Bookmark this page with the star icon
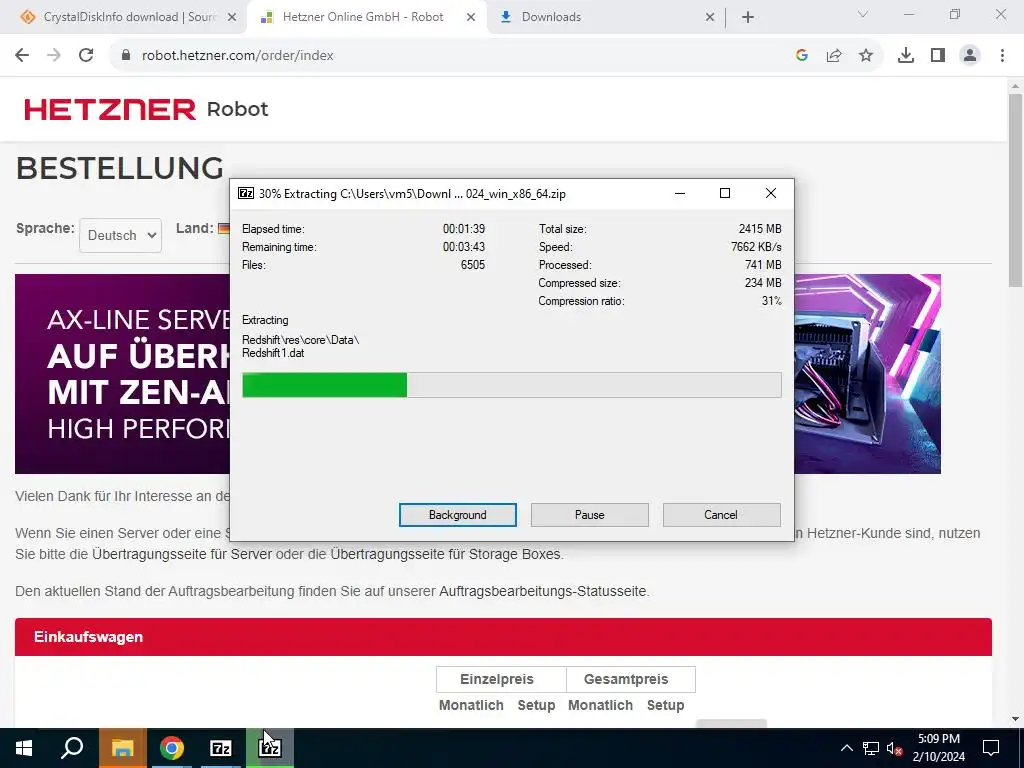The height and width of the screenshot is (768, 1024). 866,56
